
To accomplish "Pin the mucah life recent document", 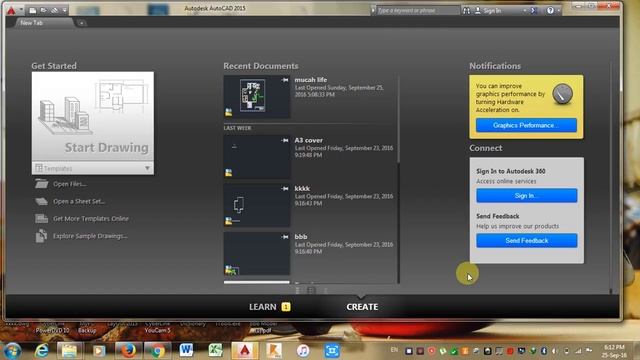I will (285, 80).
